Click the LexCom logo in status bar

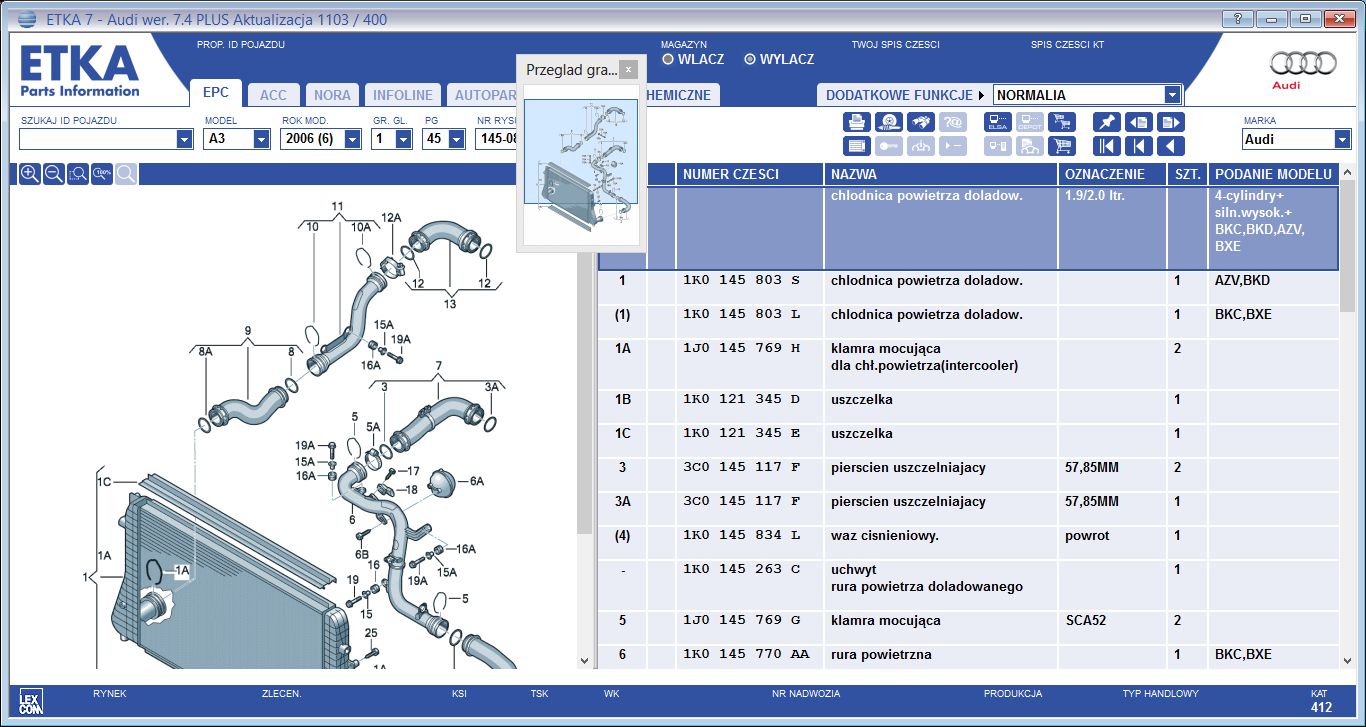[x=31, y=700]
